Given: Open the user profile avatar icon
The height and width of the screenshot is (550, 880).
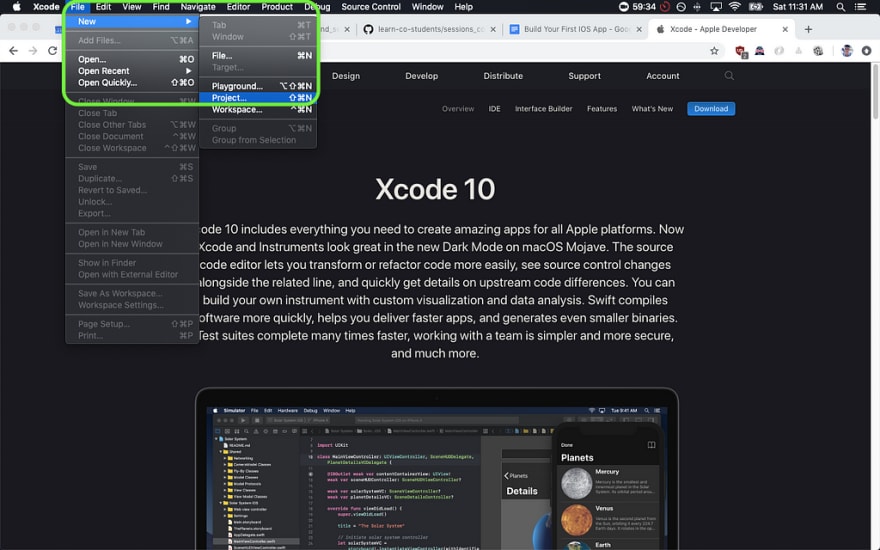Looking at the screenshot, I should click(x=847, y=51).
